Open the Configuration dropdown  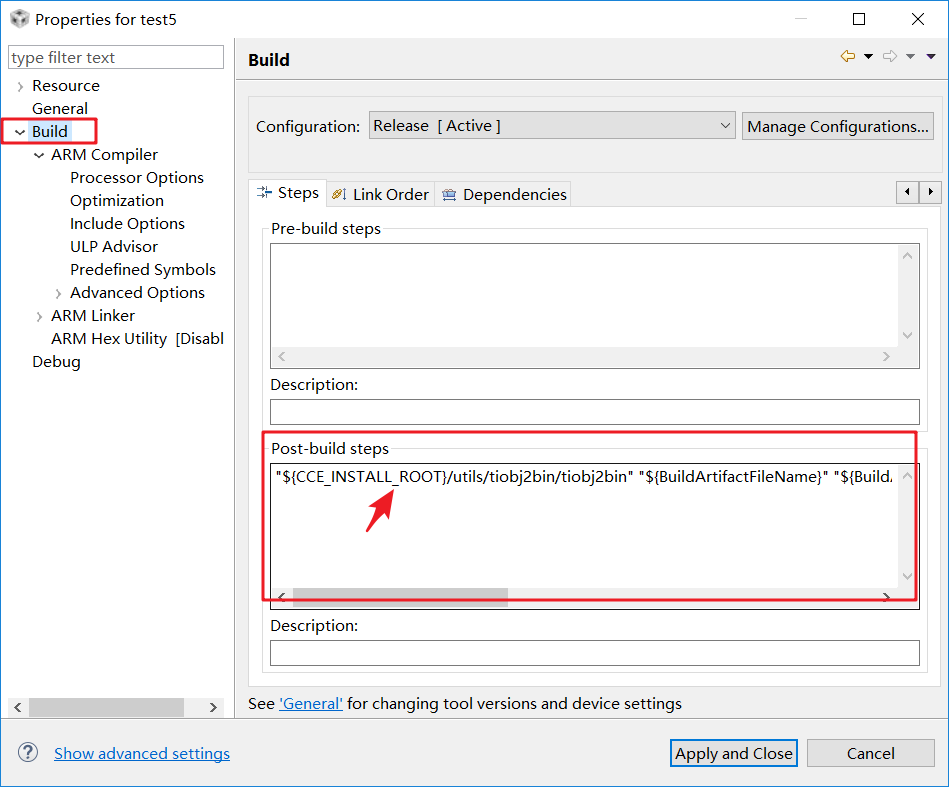(552, 126)
